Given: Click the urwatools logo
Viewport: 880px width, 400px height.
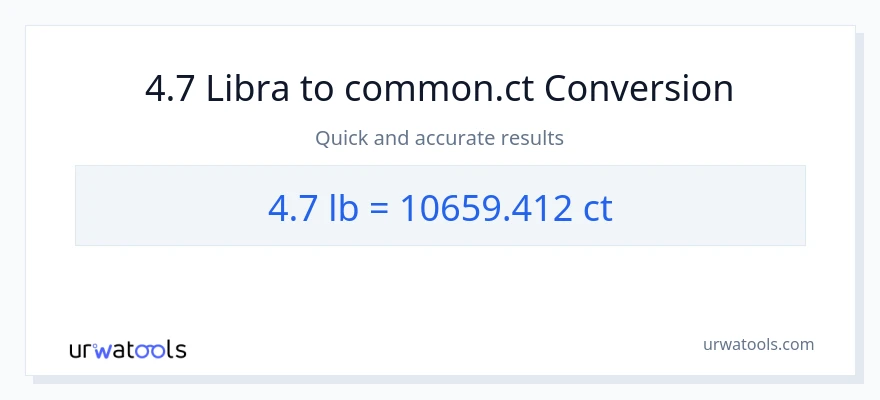Looking at the screenshot, I should (128, 349).
